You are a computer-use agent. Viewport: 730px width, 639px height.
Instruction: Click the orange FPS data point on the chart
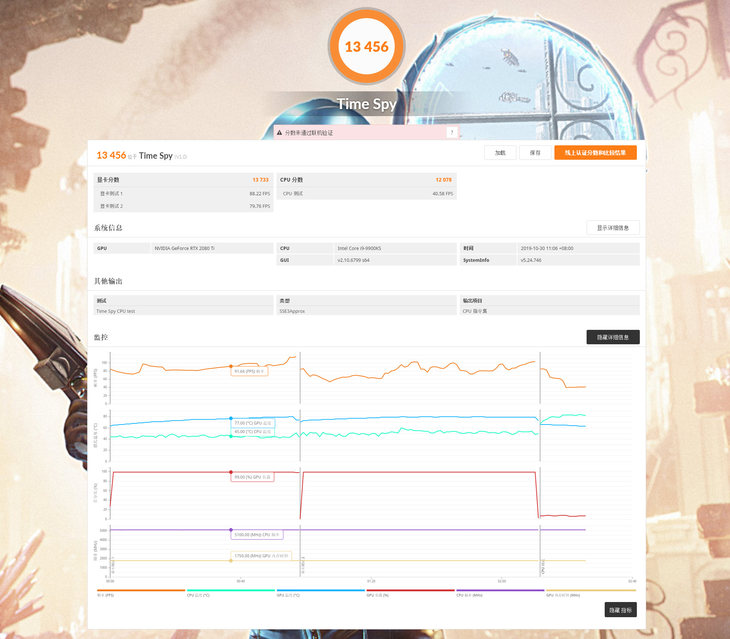[x=231, y=366]
